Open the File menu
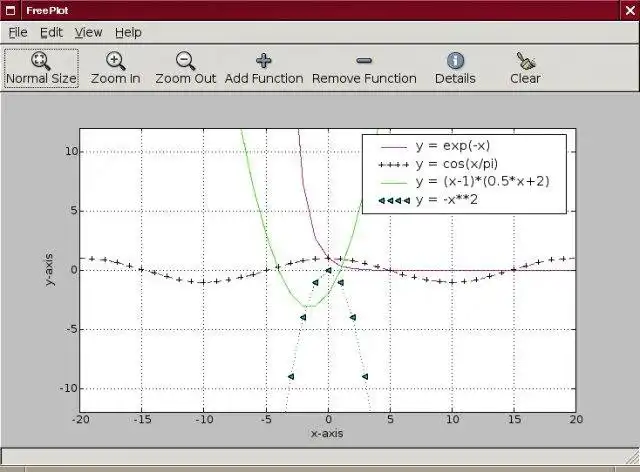 coord(18,32)
